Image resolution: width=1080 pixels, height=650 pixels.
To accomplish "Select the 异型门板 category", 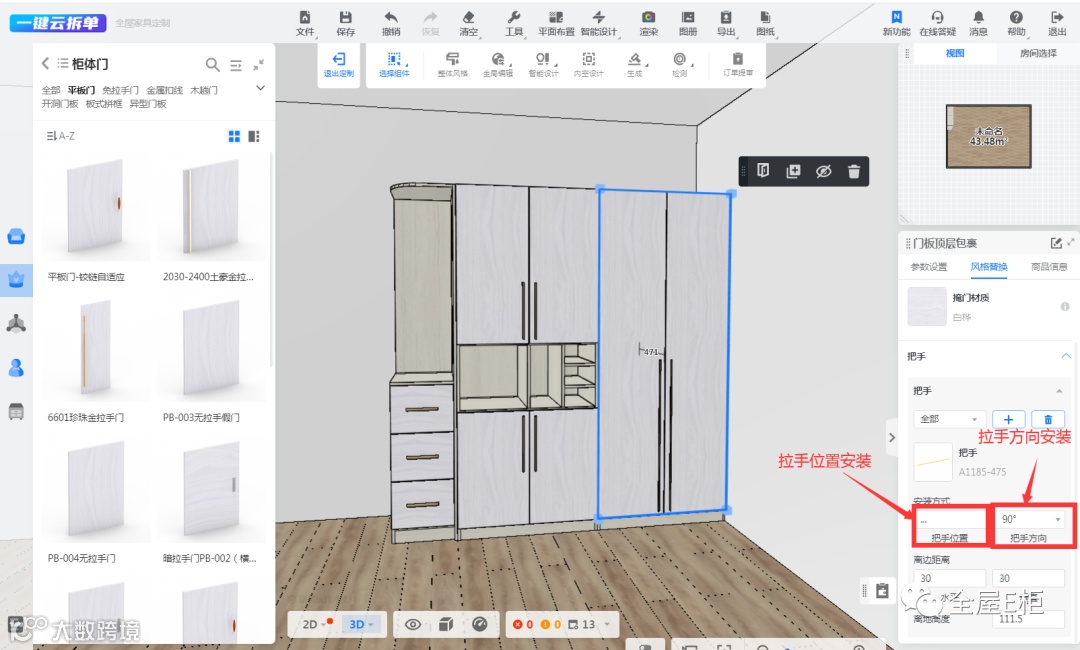I will tap(148, 104).
